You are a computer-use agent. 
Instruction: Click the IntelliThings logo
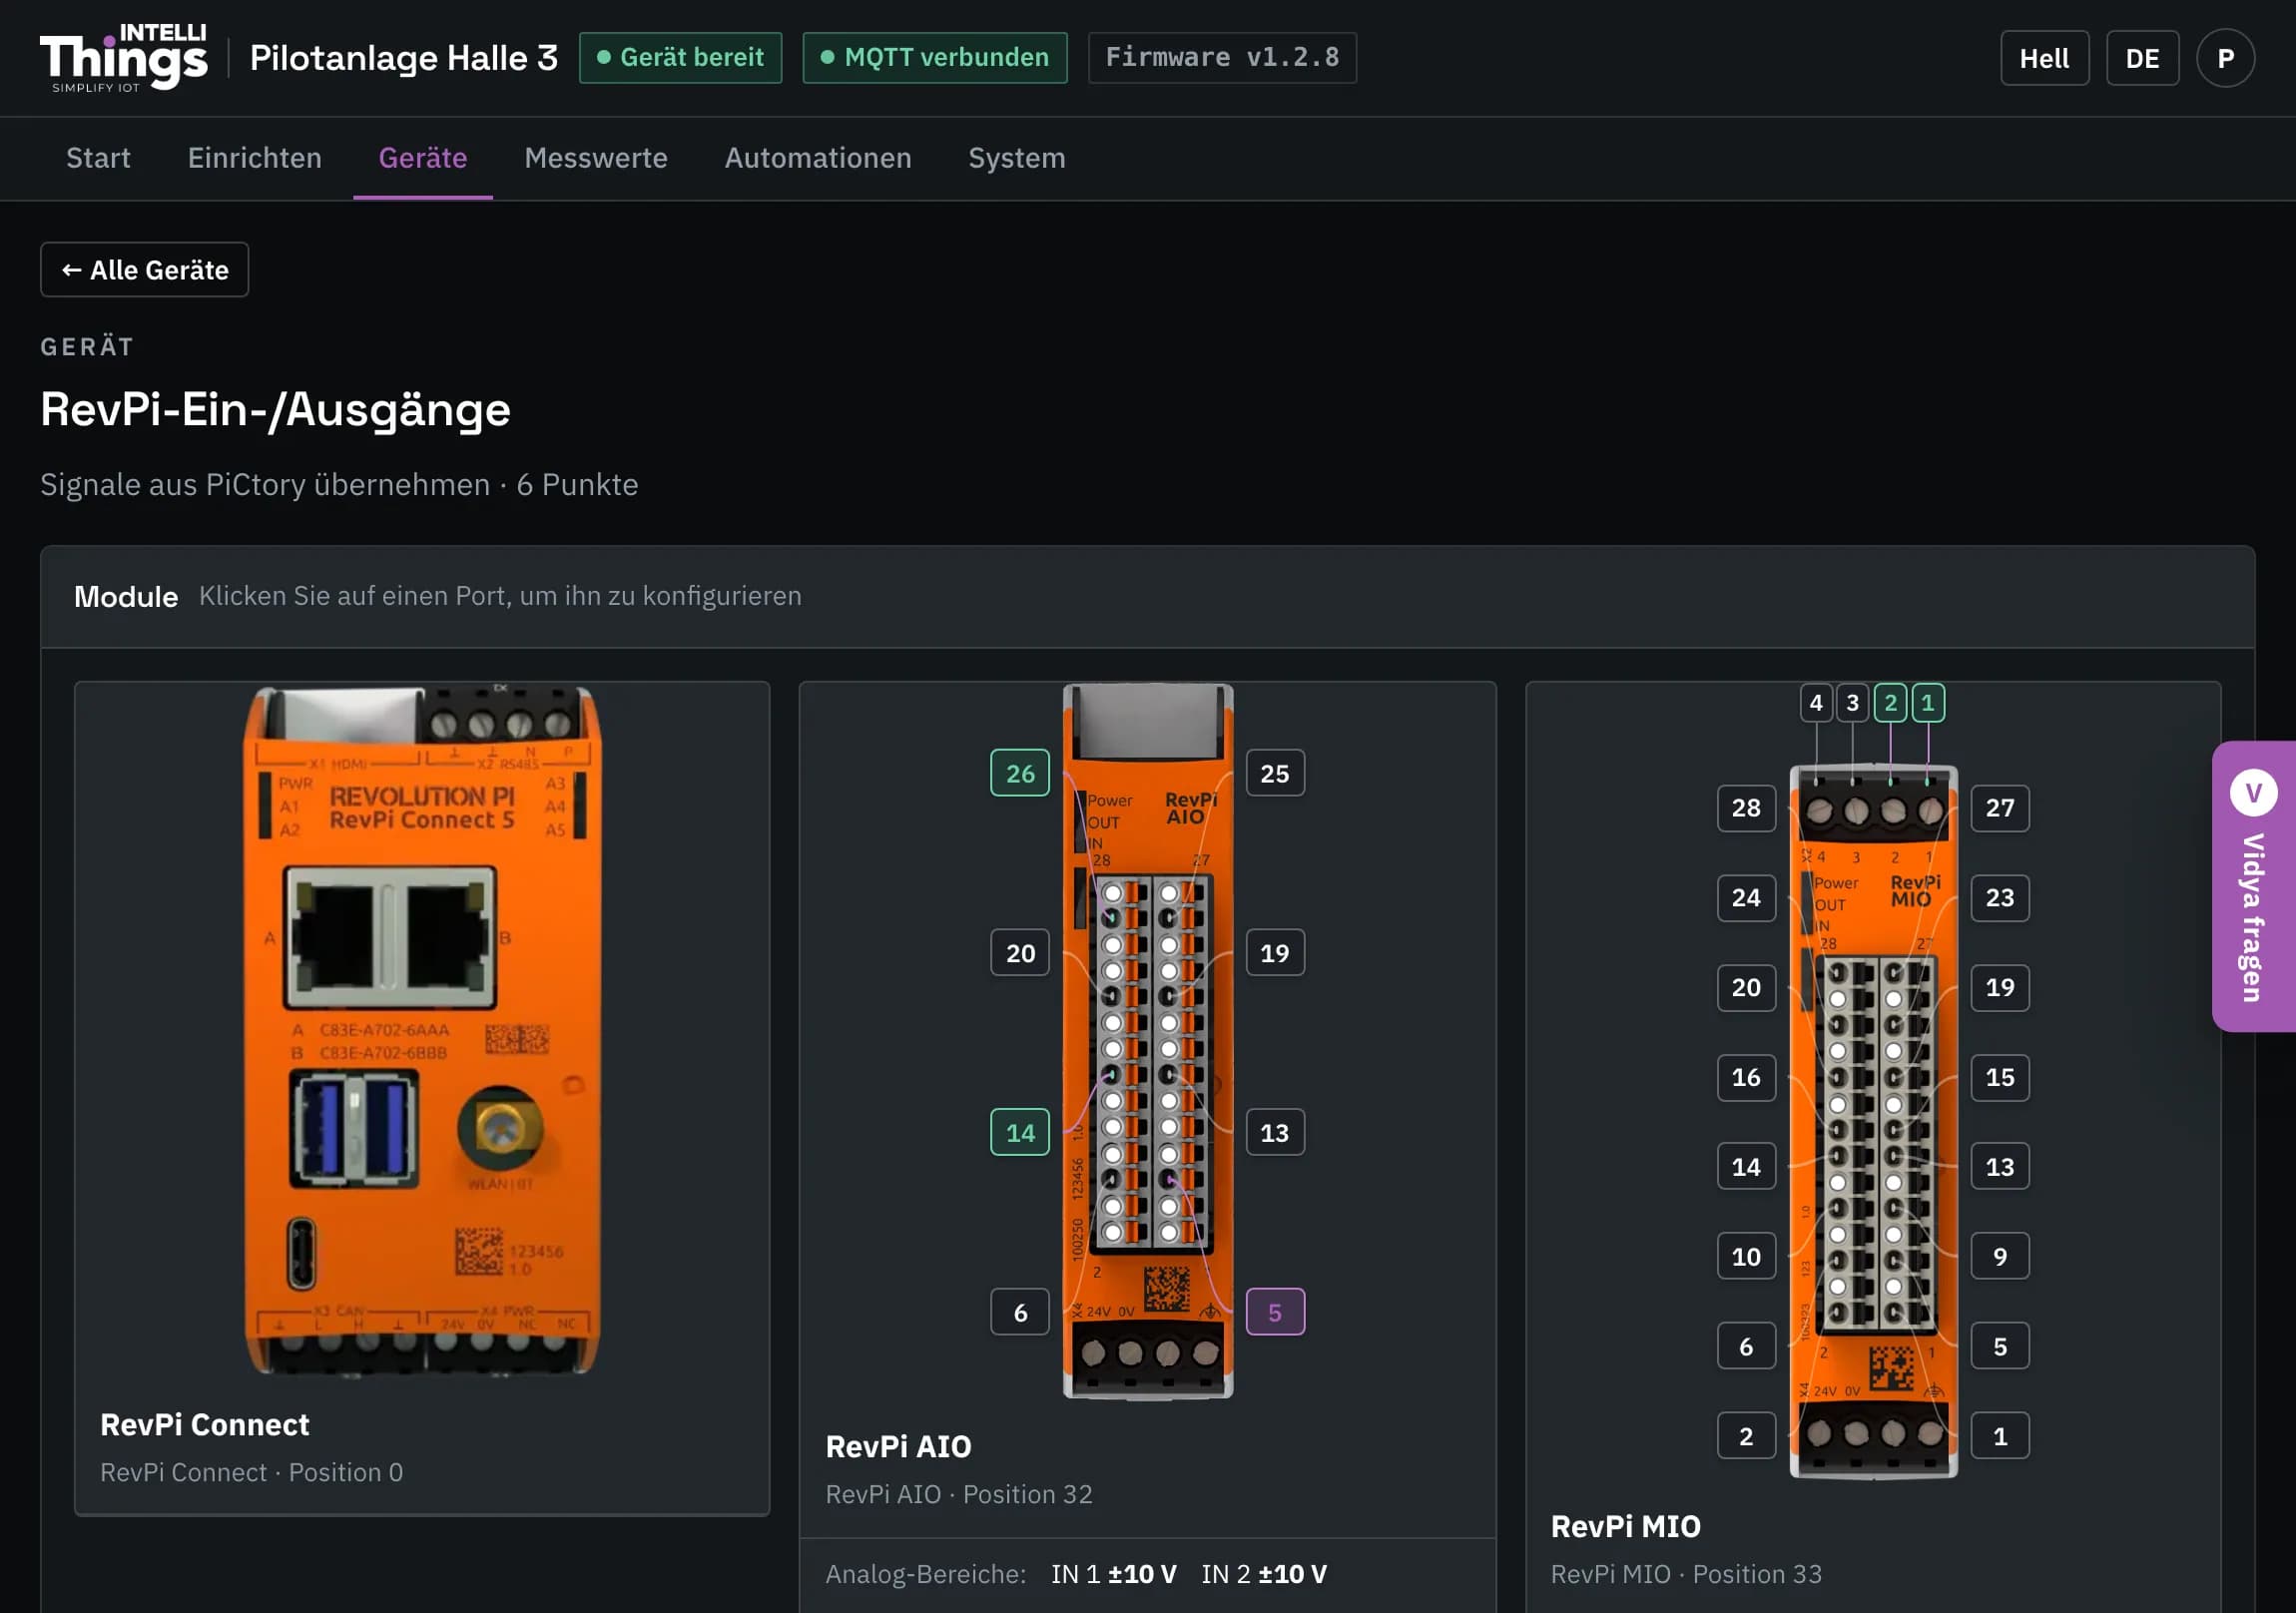(124, 58)
